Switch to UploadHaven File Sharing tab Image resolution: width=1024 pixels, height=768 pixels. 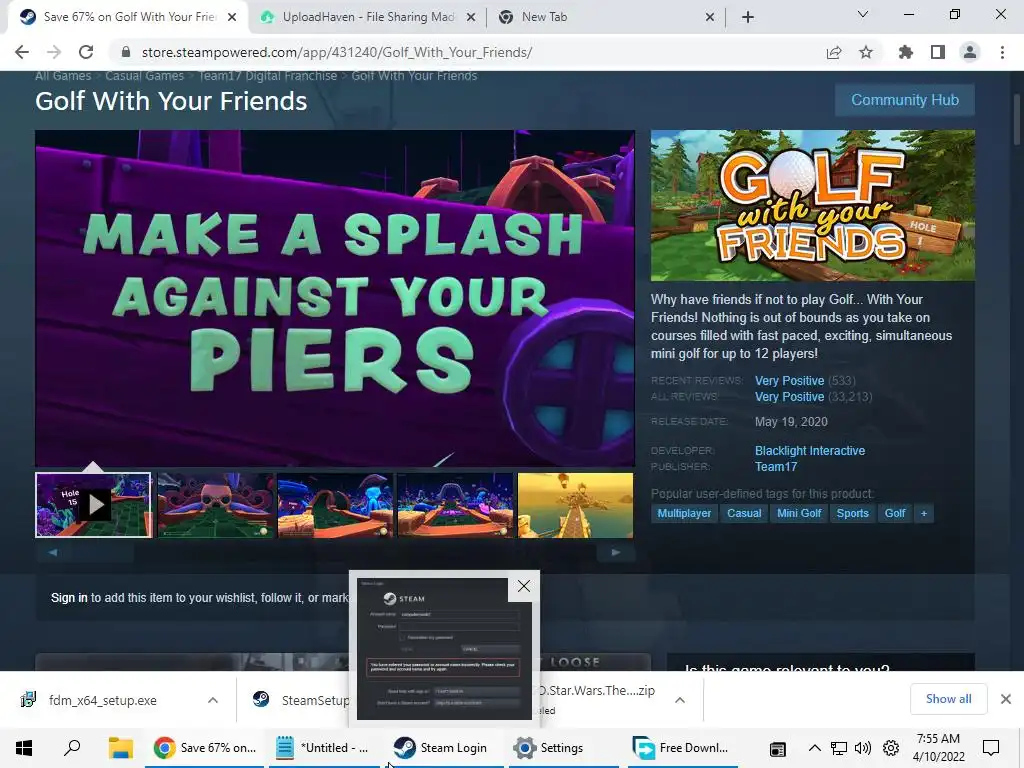click(368, 17)
